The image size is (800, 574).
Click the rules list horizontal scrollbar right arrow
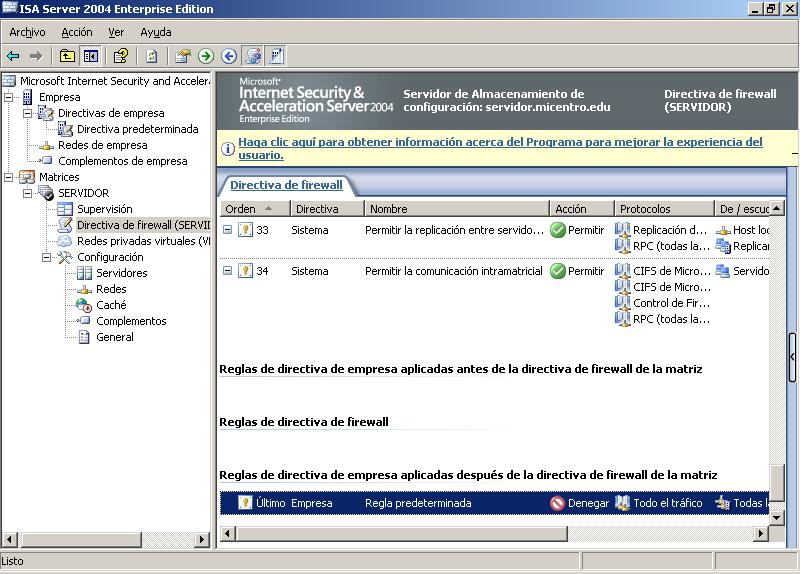[x=762, y=533]
